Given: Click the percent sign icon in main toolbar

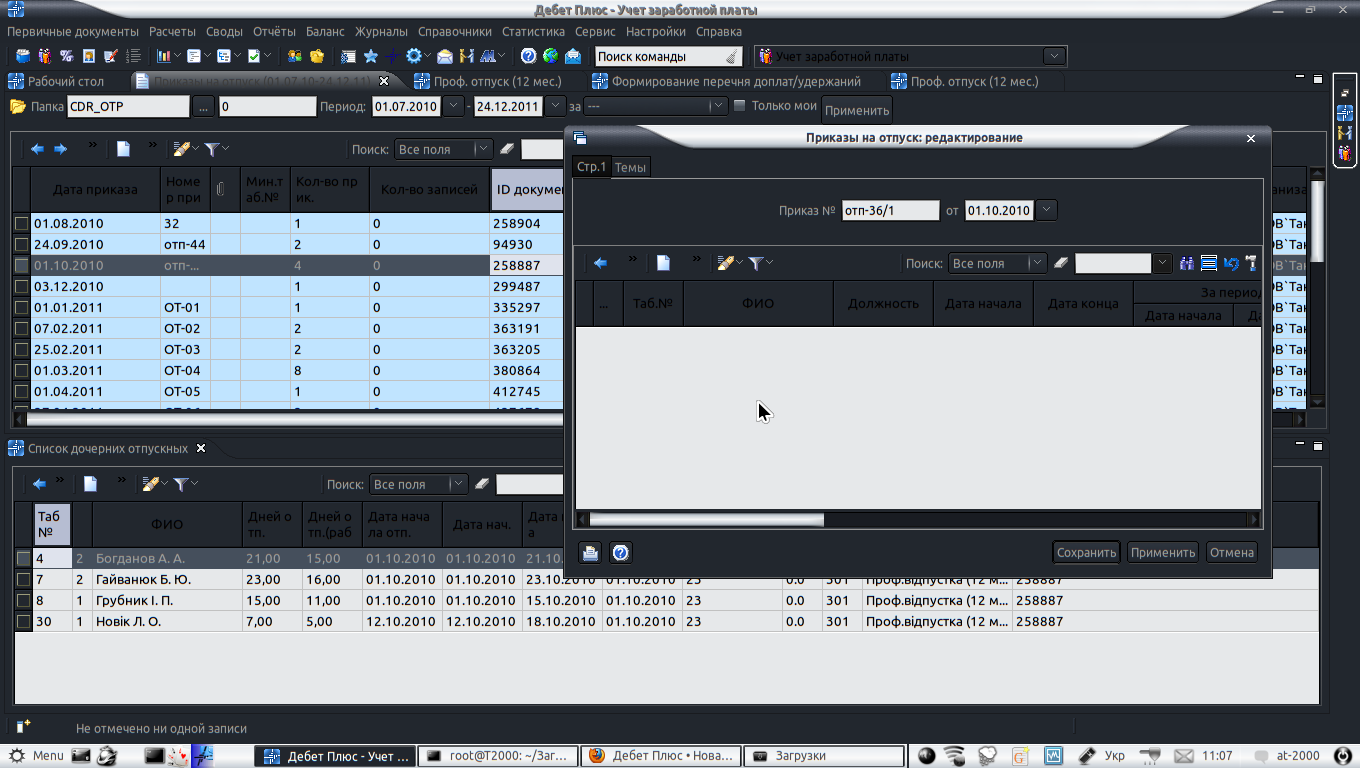Looking at the screenshot, I should (x=66, y=56).
